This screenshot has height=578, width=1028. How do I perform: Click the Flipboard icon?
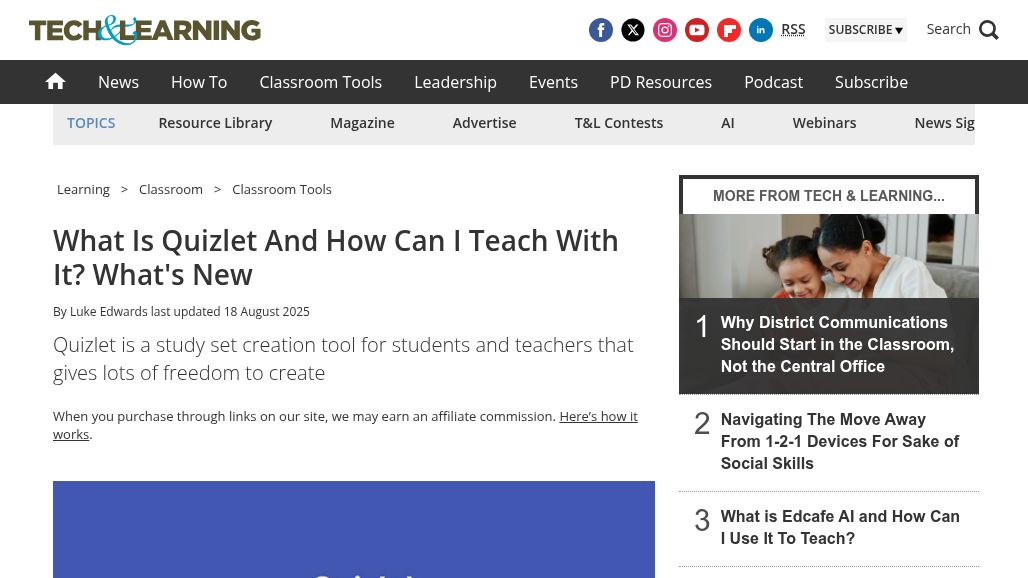[729, 30]
